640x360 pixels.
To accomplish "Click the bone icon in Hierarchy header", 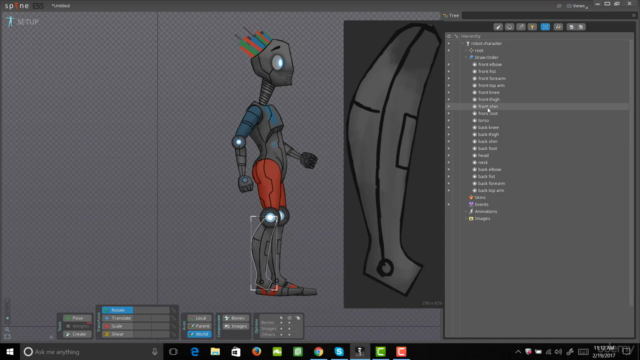I will click(x=456, y=36).
